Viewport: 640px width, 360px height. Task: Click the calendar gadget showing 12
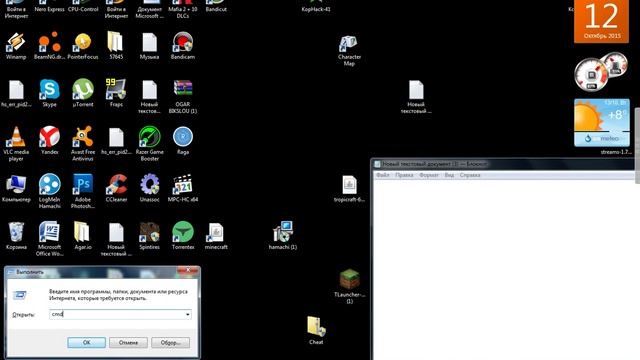point(602,21)
